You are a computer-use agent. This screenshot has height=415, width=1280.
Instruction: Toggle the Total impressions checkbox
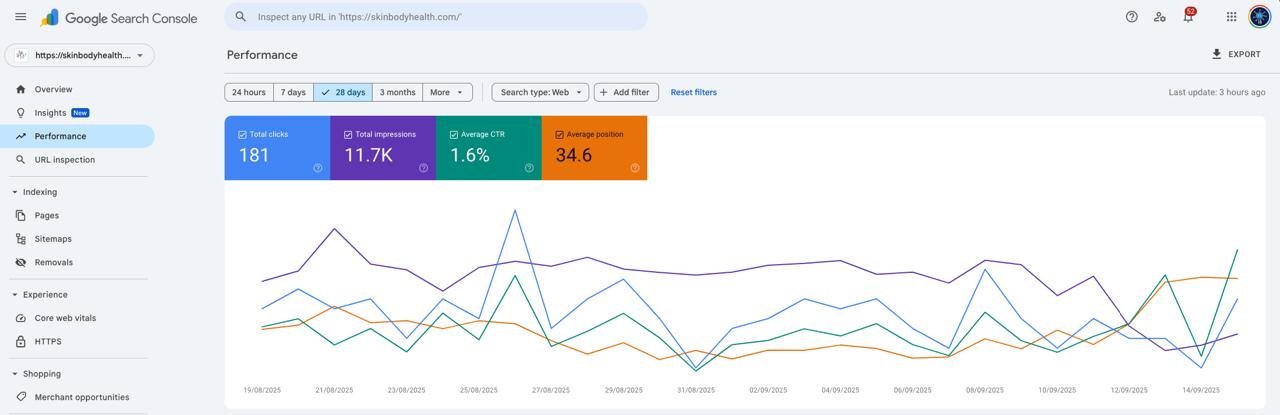click(348, 134)
